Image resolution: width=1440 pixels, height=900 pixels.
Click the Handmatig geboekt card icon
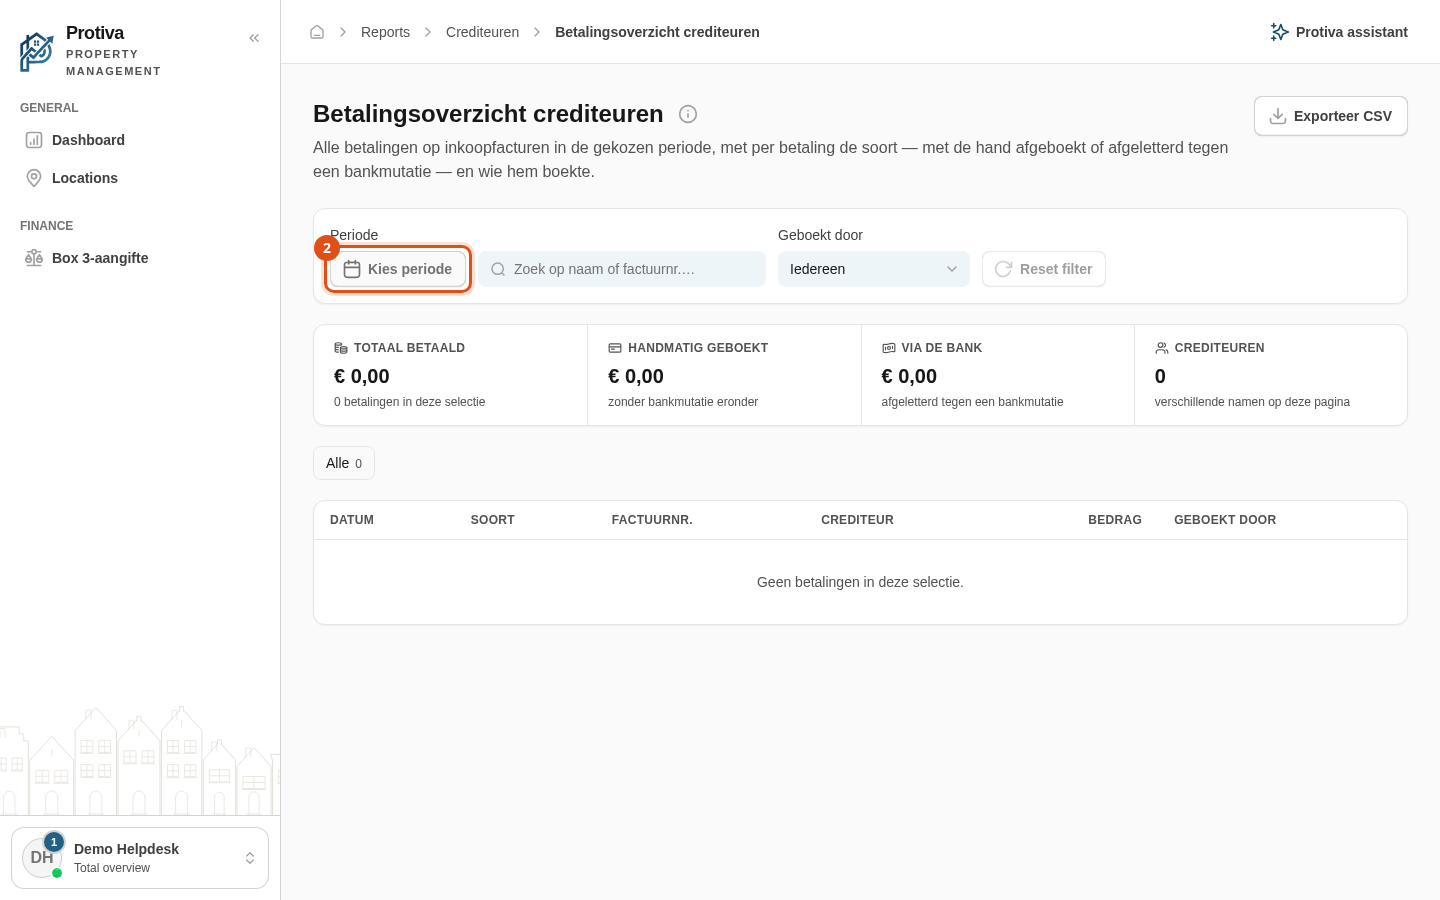[x=615, y=348]
